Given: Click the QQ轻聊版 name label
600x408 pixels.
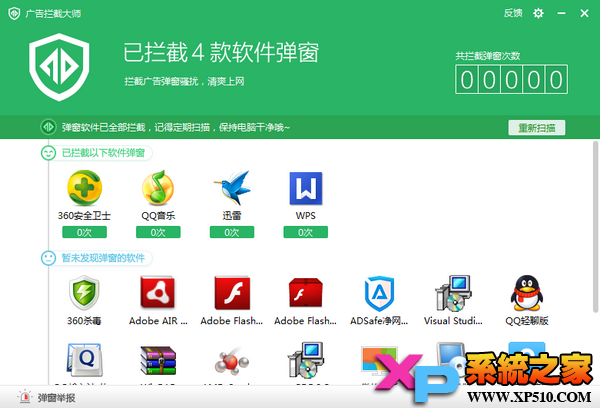Looking at the screenshot, I should click(x=527, y=321).
